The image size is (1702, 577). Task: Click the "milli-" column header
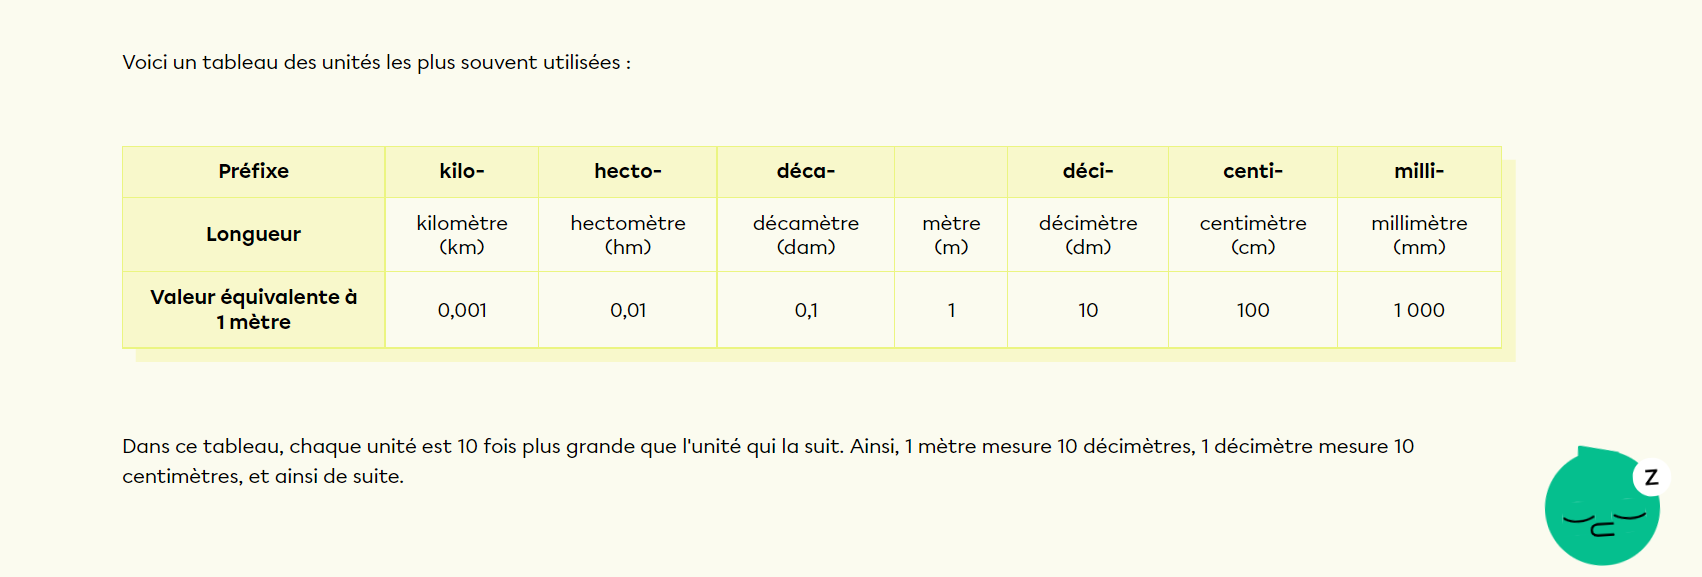(x=1418, y=171)
